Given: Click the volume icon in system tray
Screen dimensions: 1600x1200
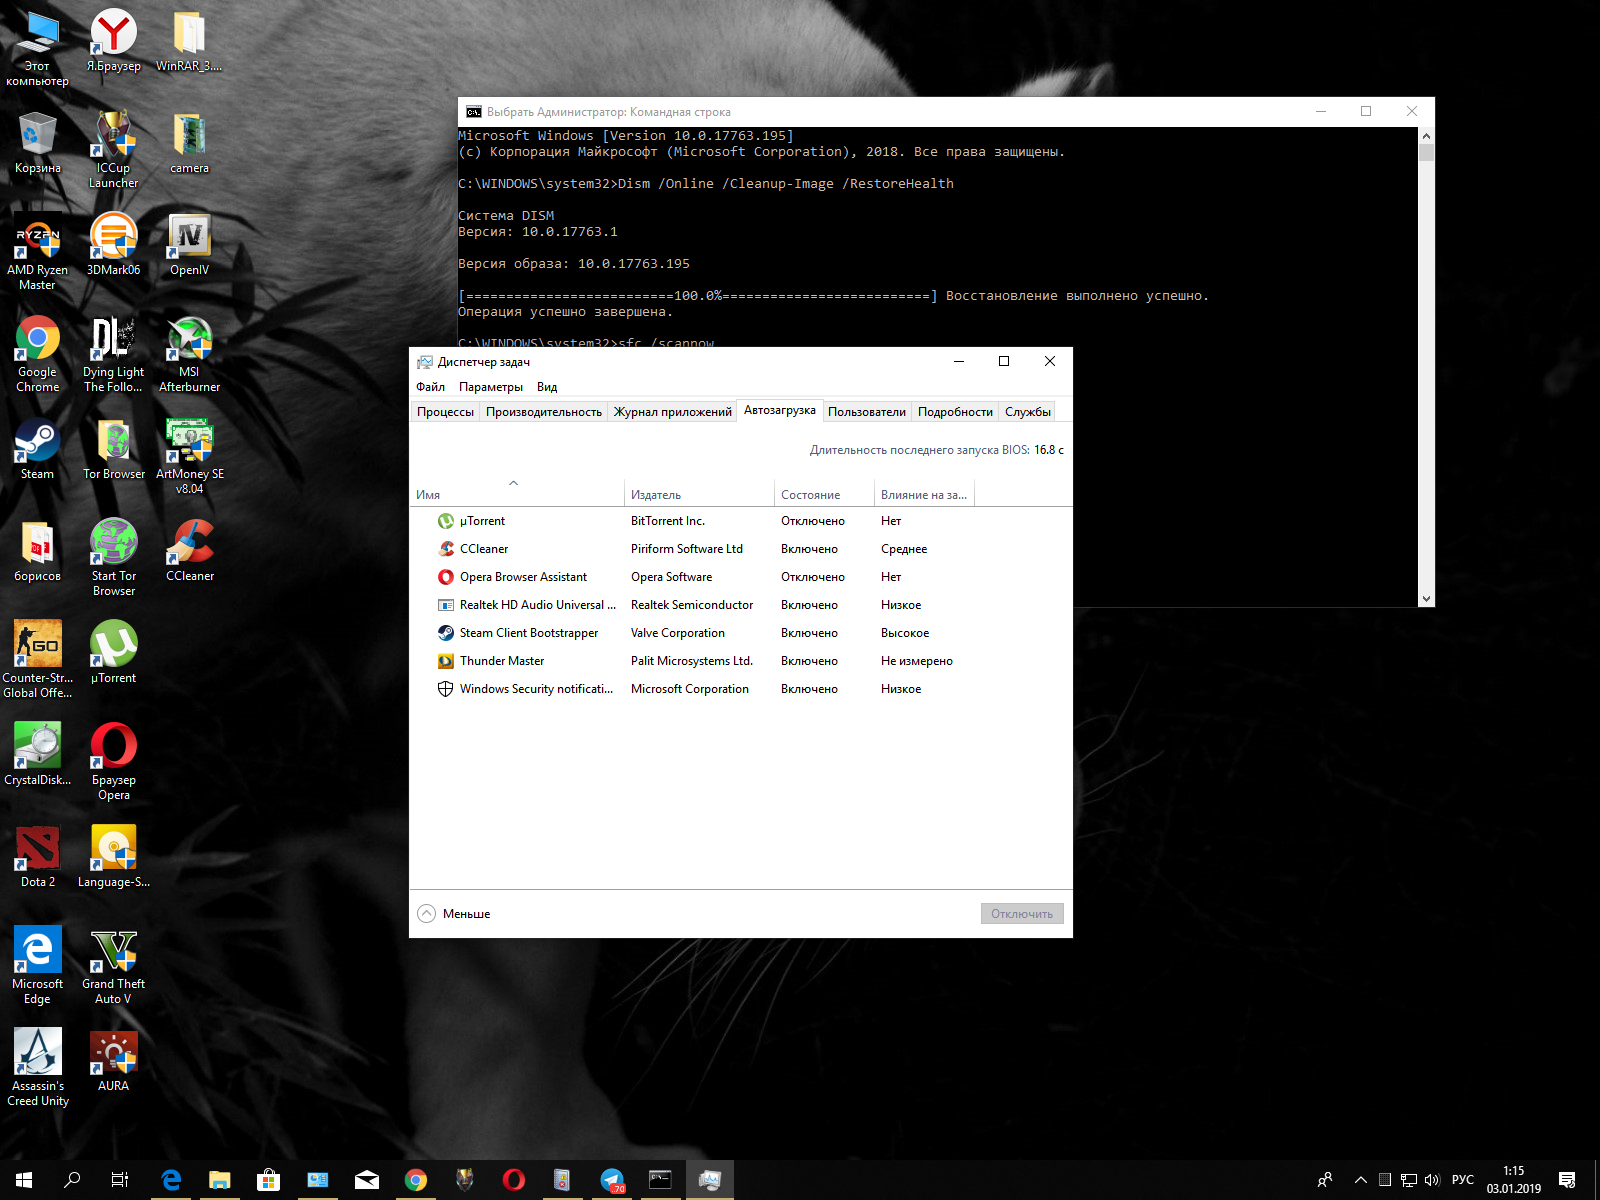Looking at the screenshot, I should point(1432,1180).
